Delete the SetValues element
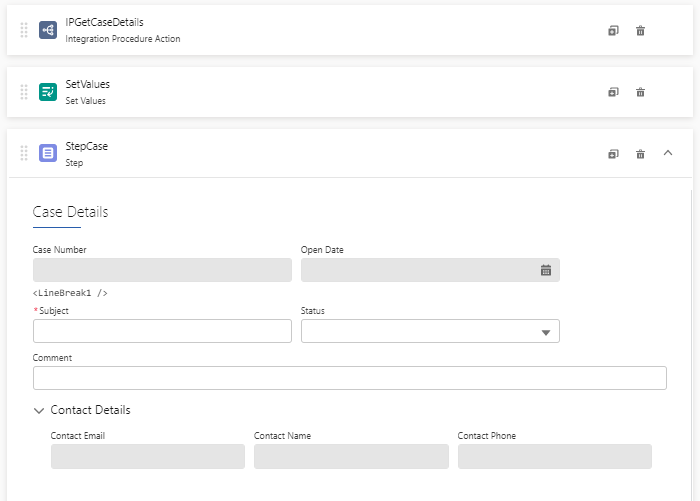This screenshot has width=700, height=501. click(x=641, y=92)
